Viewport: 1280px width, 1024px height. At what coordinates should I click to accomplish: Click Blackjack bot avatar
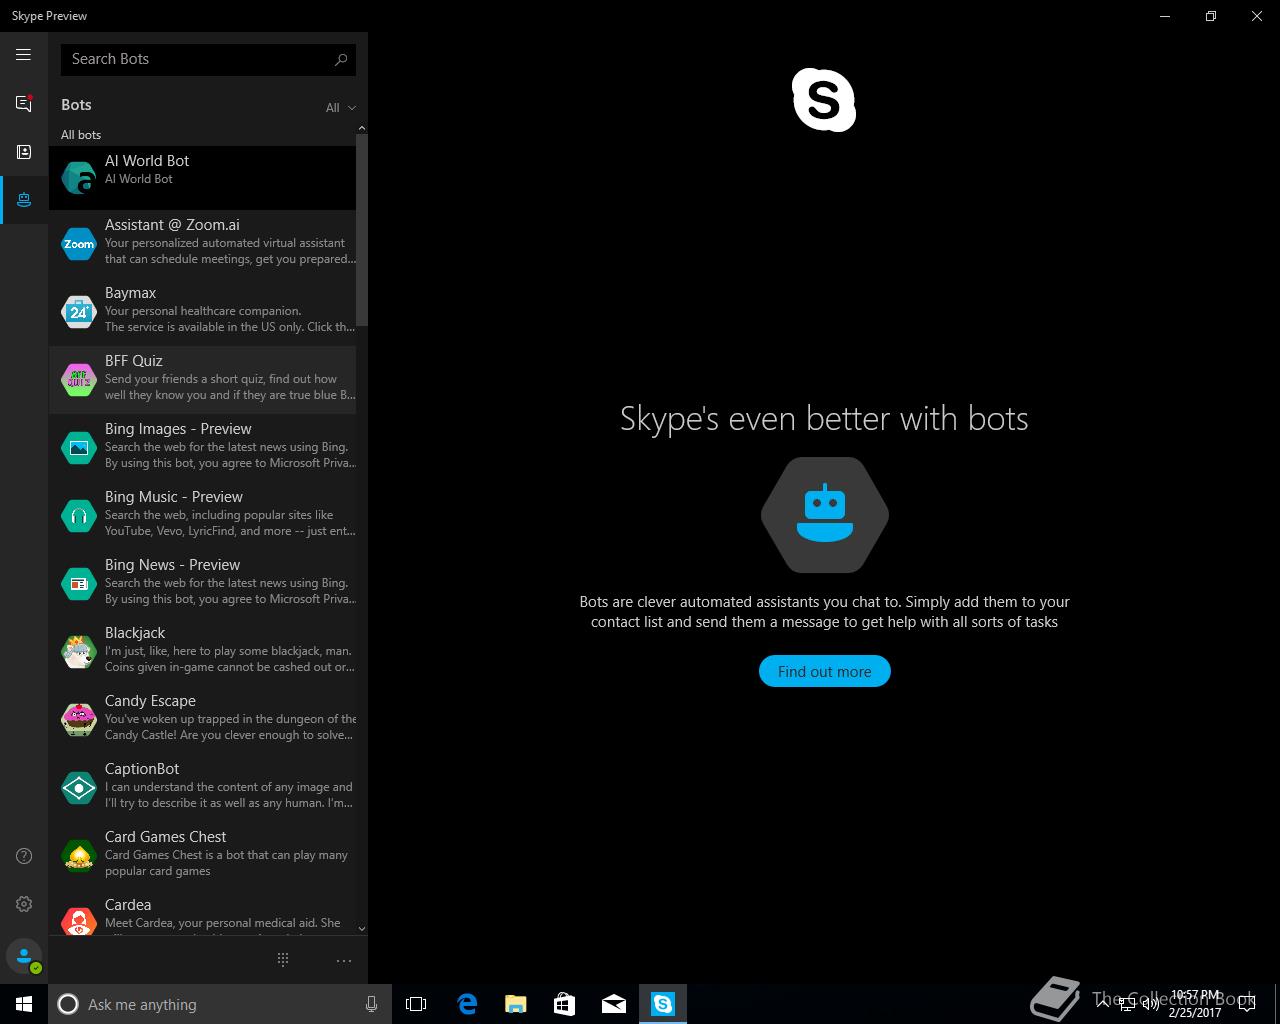79,651
